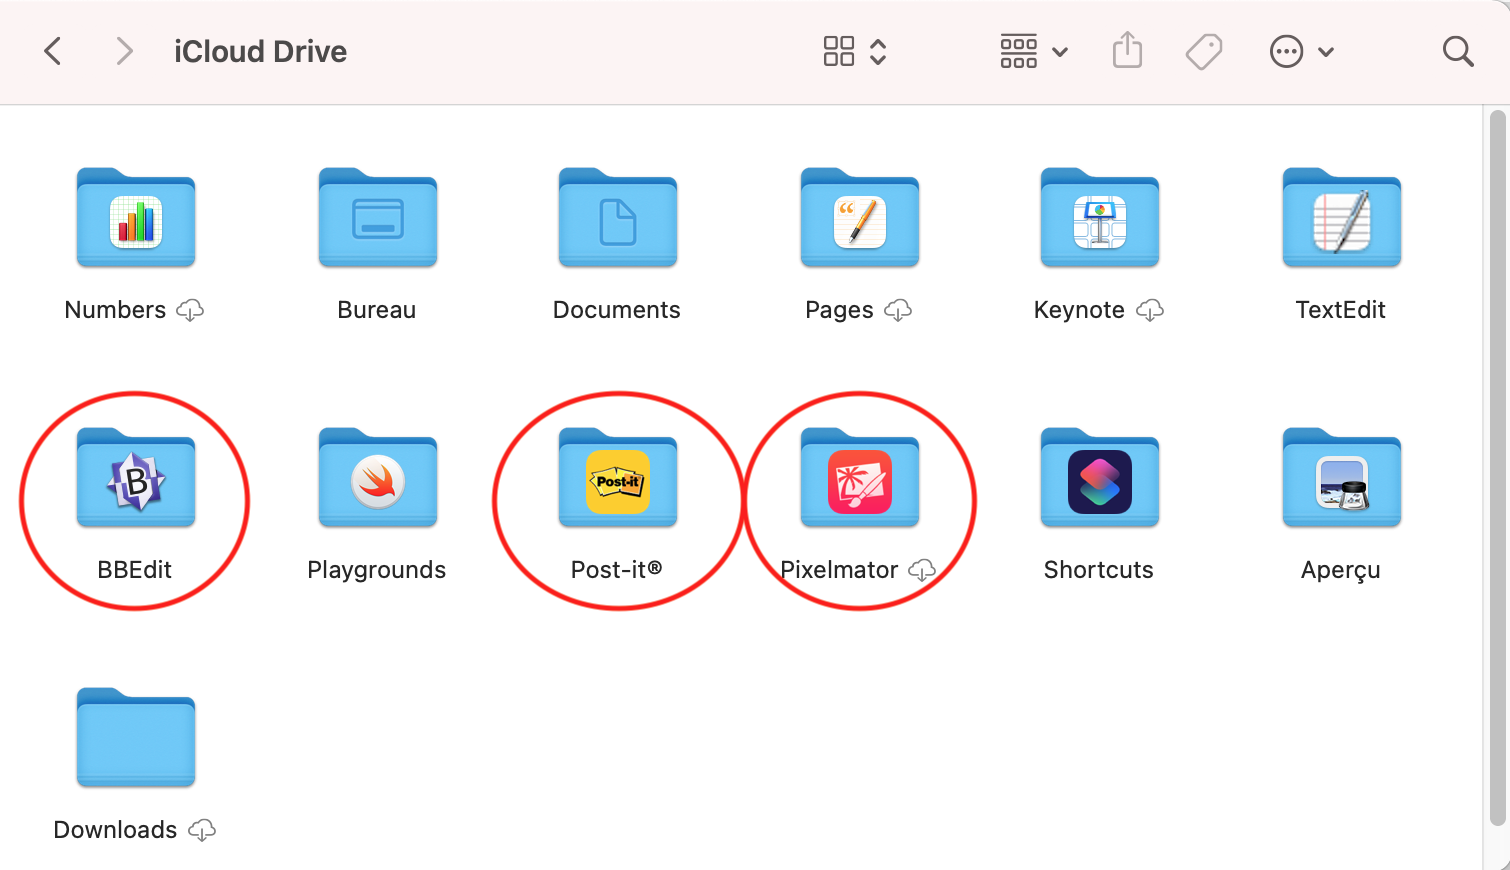
Task: Click the "Numbers" folder name
Action: [x=115, y=310]
